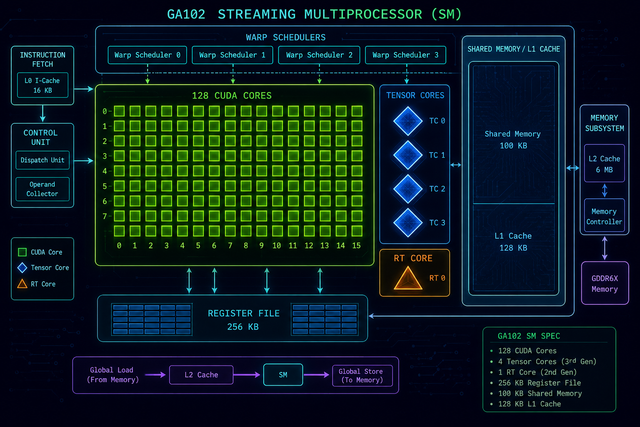Click the right register bank grid

[x=324, y=319]
